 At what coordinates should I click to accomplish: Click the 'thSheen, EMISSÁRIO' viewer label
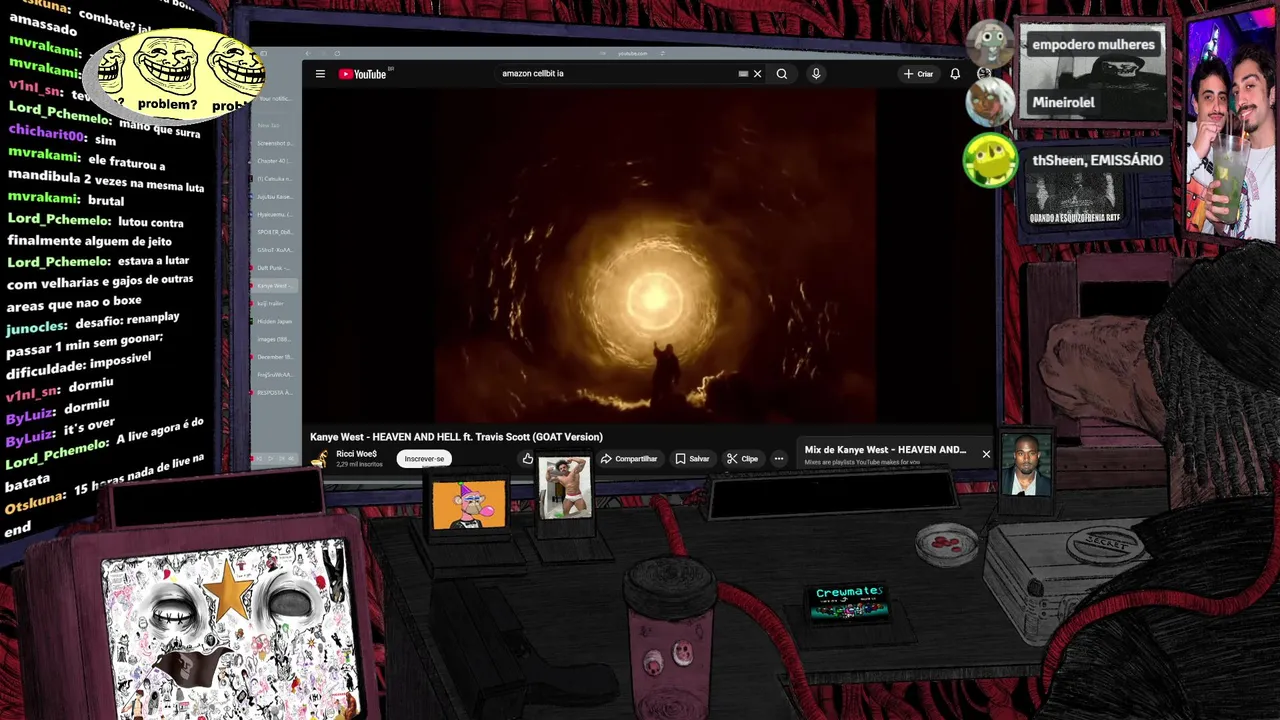(x=1098, y=160)
